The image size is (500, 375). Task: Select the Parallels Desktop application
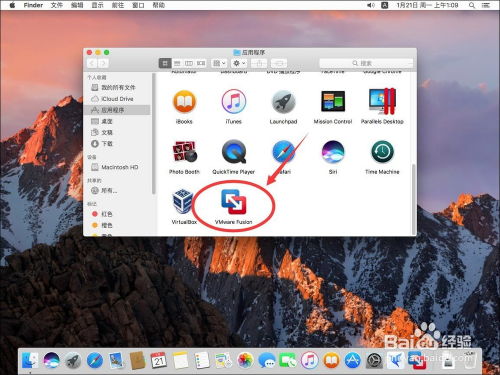tap(382, 101)
